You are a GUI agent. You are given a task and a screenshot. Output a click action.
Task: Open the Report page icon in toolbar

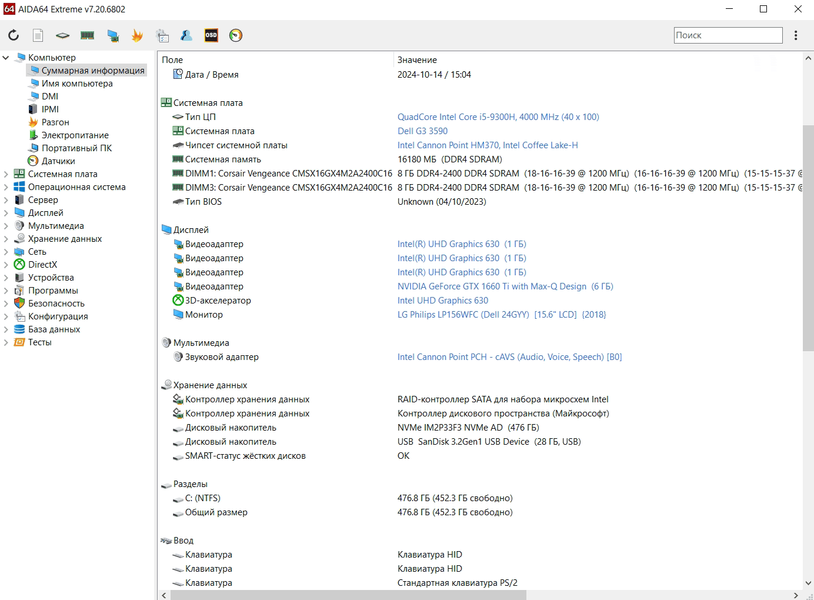click(x=38, y=35)
